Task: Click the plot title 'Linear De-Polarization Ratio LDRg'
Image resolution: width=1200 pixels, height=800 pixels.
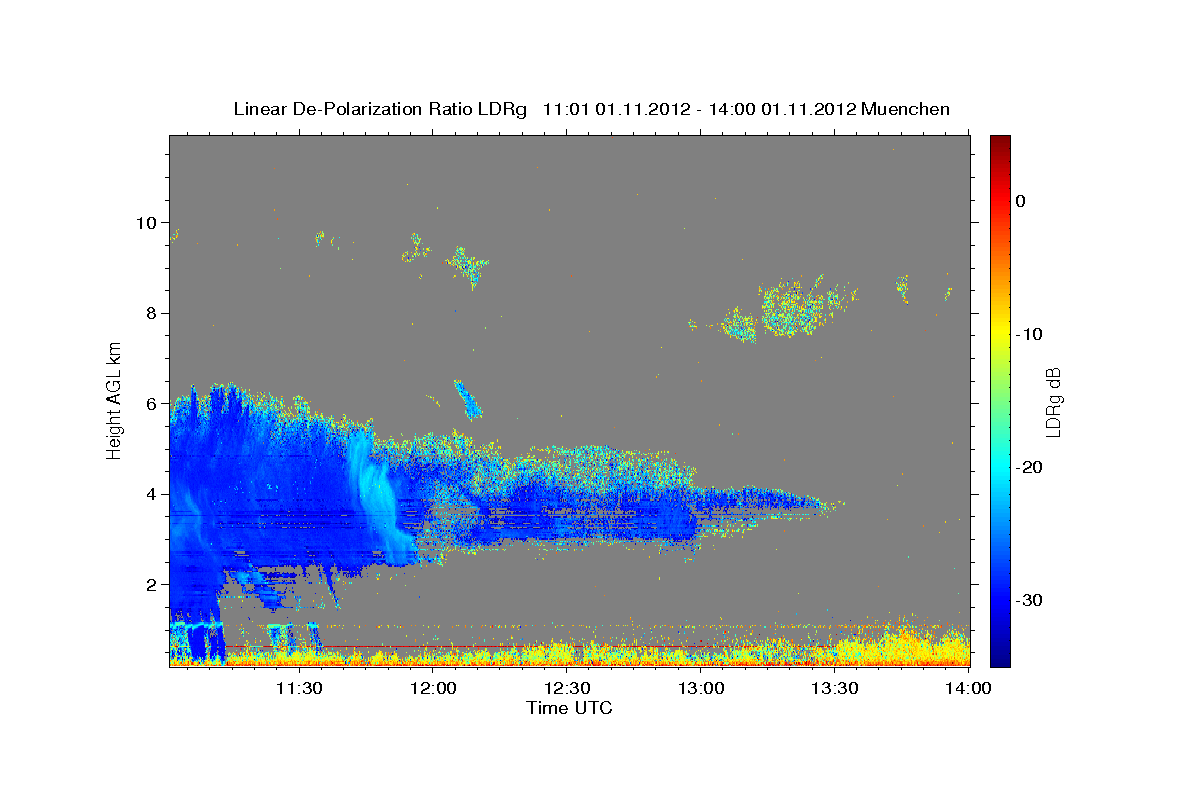Action: pos(380,109)
